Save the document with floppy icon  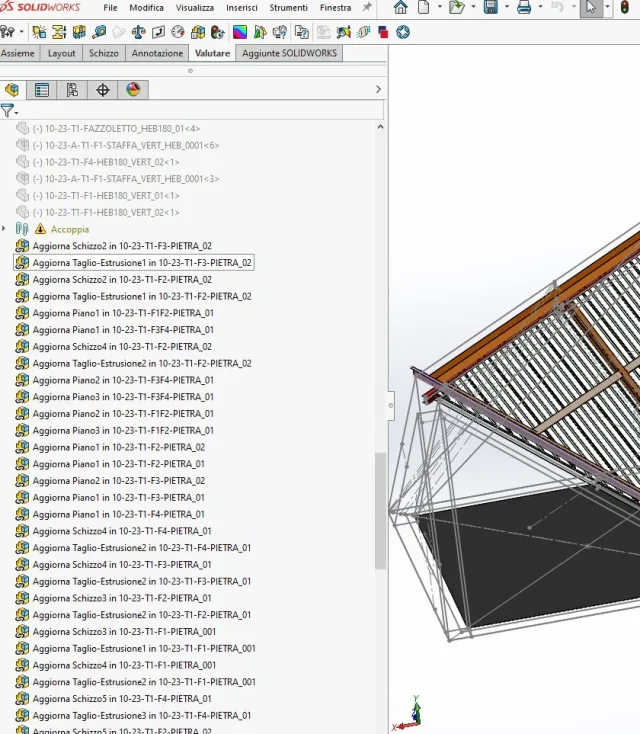[x=491, y=7]
